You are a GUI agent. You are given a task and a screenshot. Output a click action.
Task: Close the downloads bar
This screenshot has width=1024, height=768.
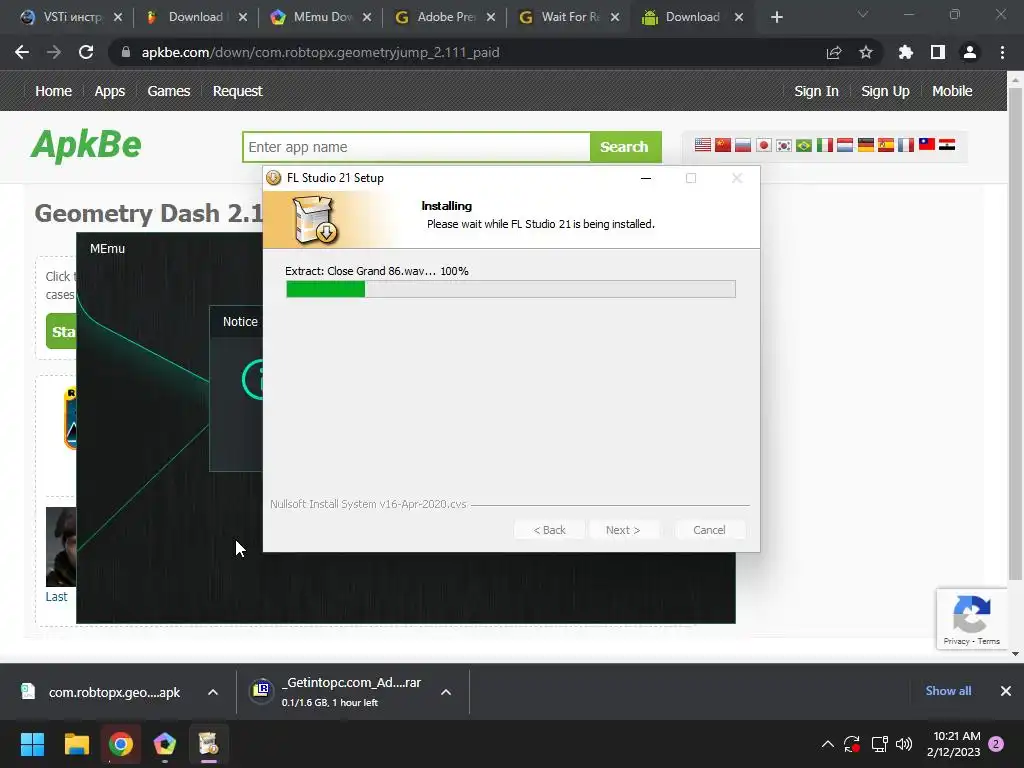point(1006,691)
